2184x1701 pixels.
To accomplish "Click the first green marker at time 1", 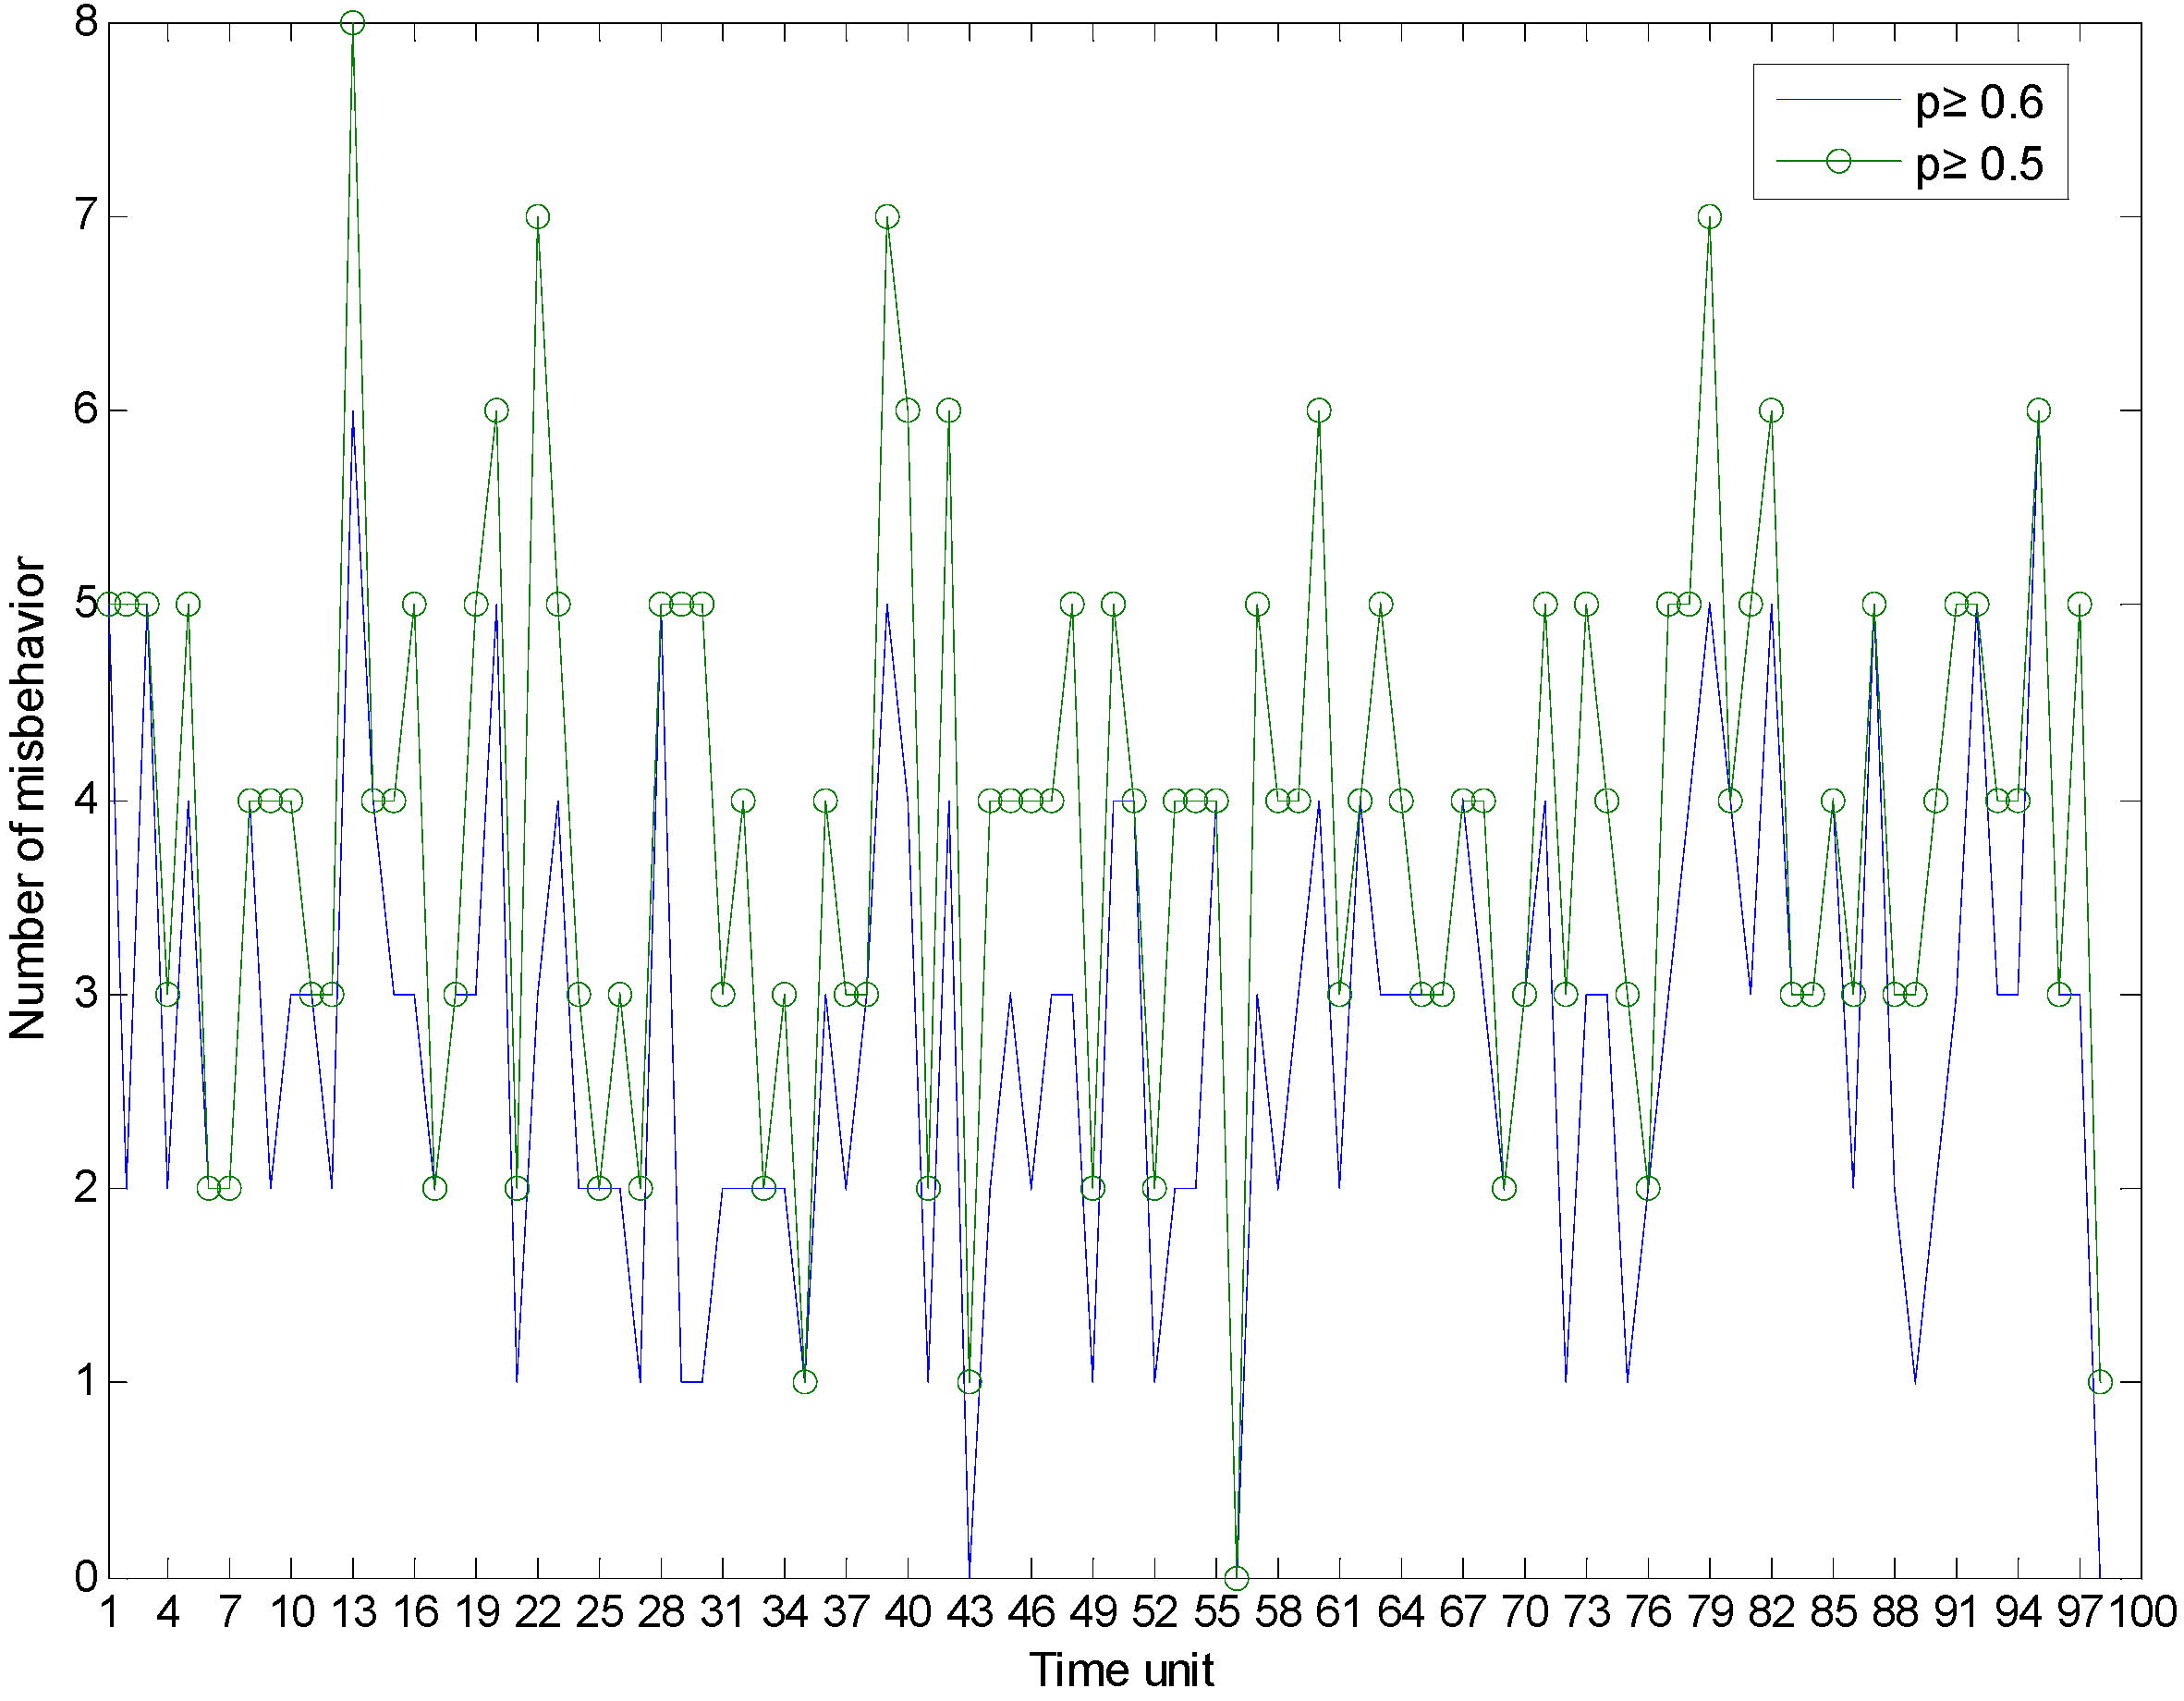I will point(109,604).
